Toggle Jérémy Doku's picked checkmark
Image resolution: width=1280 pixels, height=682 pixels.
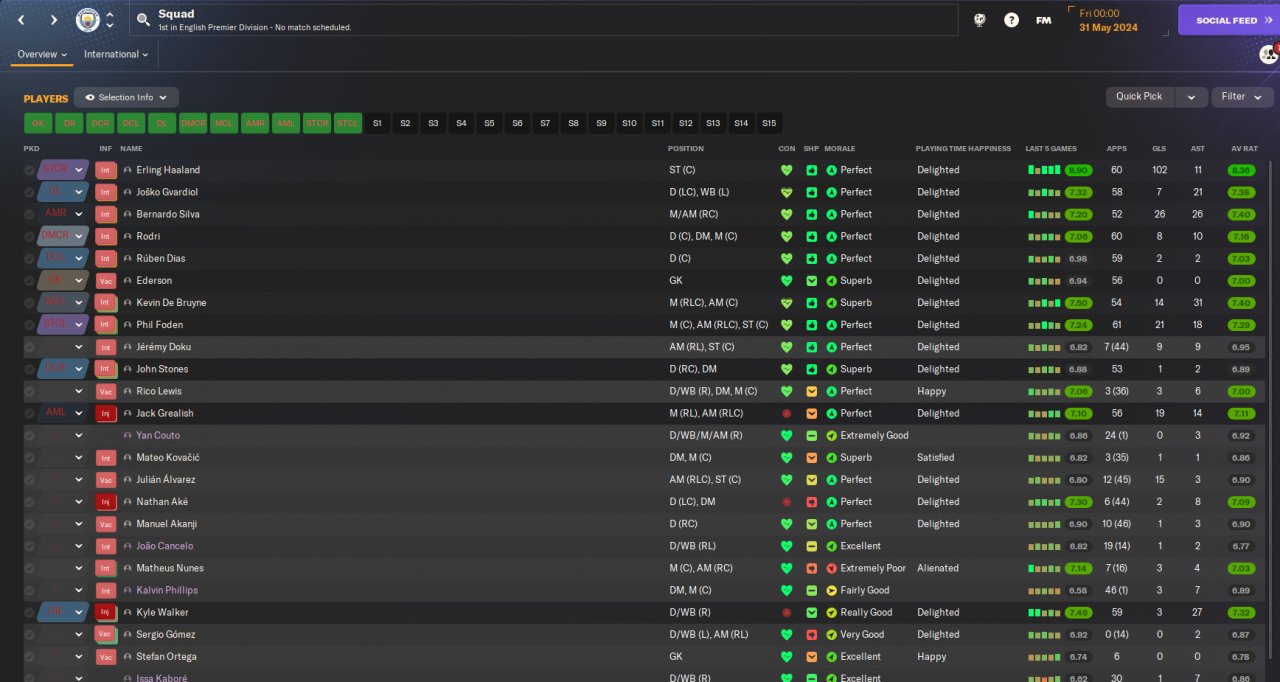29,347
